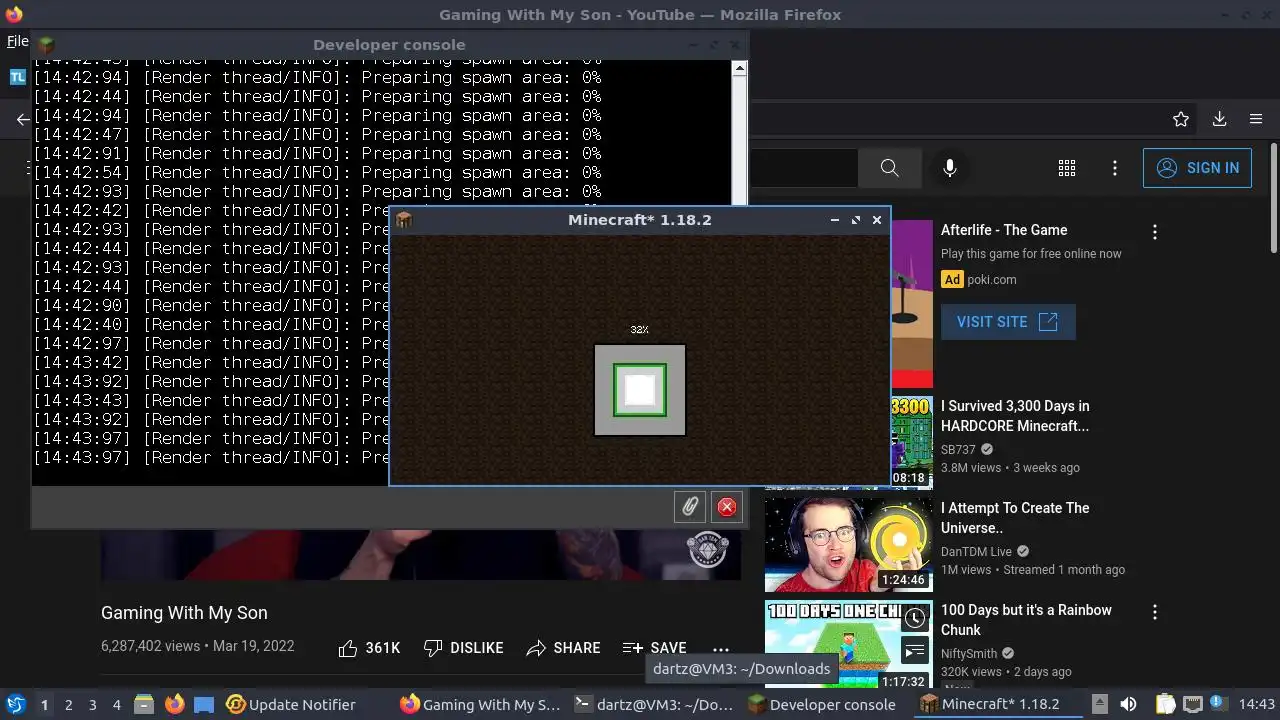The image size is (1280, 720).
Task: Visit the SB737 channel
Action: (x=958, y=450)
